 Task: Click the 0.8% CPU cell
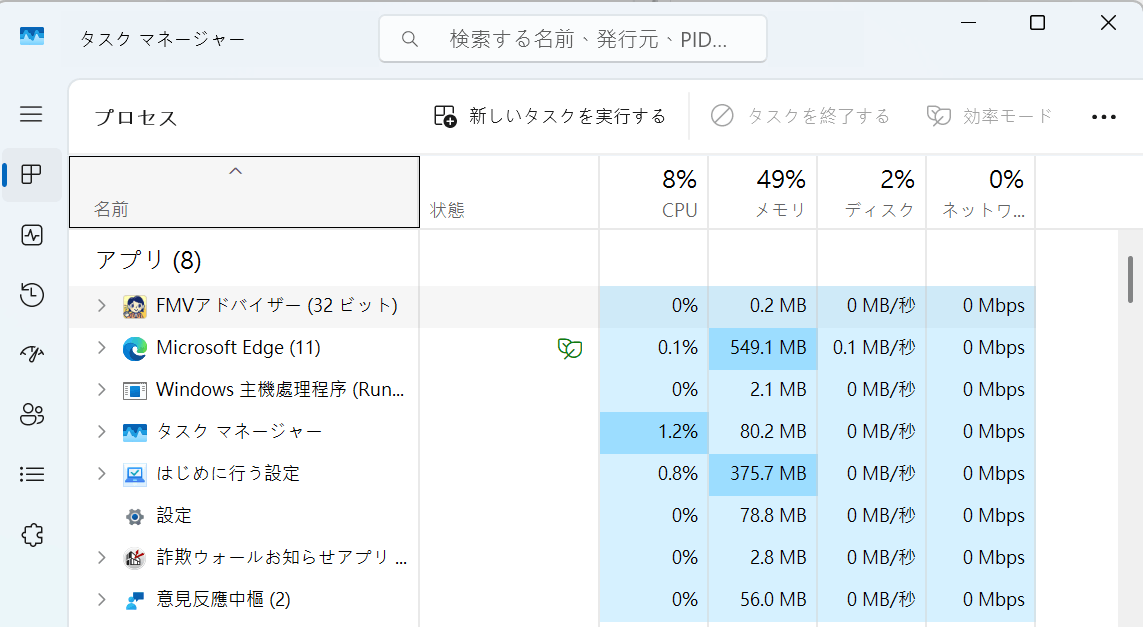click(654, 474)
